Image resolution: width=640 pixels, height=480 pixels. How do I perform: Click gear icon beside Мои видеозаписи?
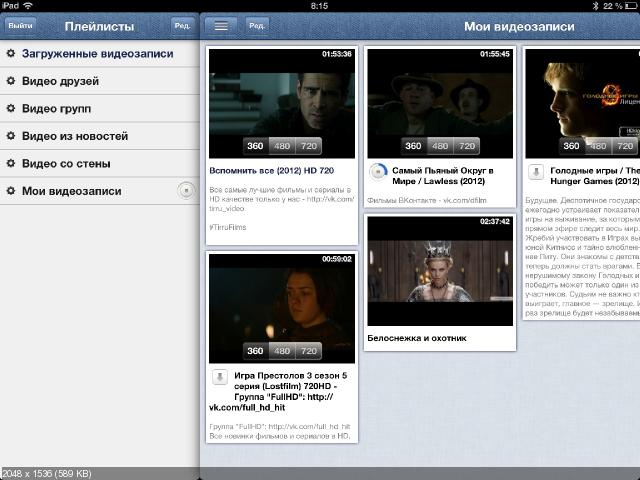pyautogui.click(x=11, y=191)
